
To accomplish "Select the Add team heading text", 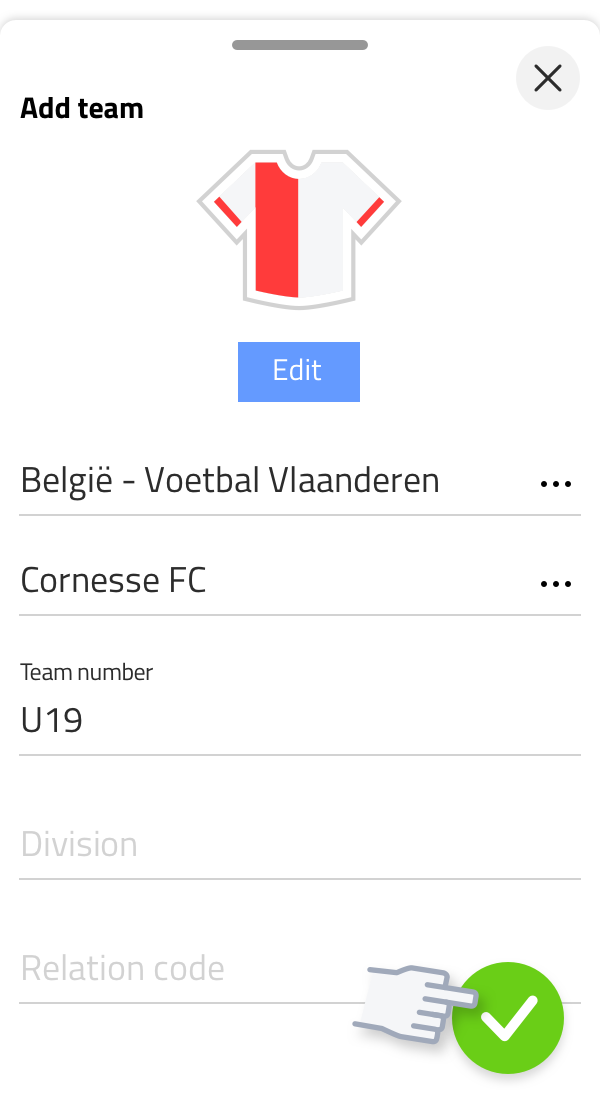I will tap(82, 109).
